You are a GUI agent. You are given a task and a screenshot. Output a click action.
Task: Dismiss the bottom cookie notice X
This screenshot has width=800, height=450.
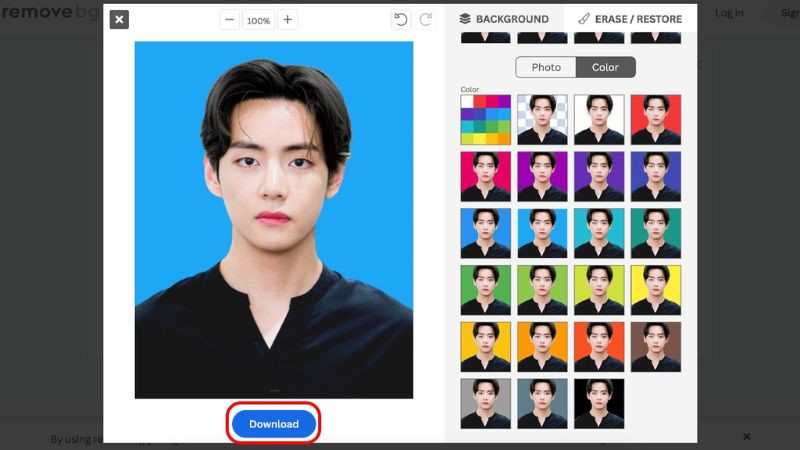tap(746, 437)
